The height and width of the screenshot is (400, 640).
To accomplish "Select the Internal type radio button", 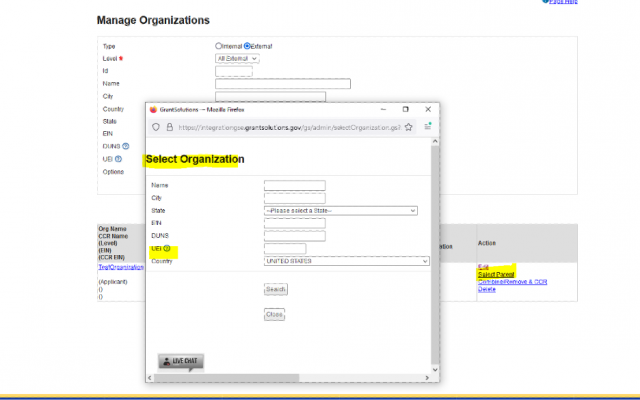I will [x=220, y=46].
